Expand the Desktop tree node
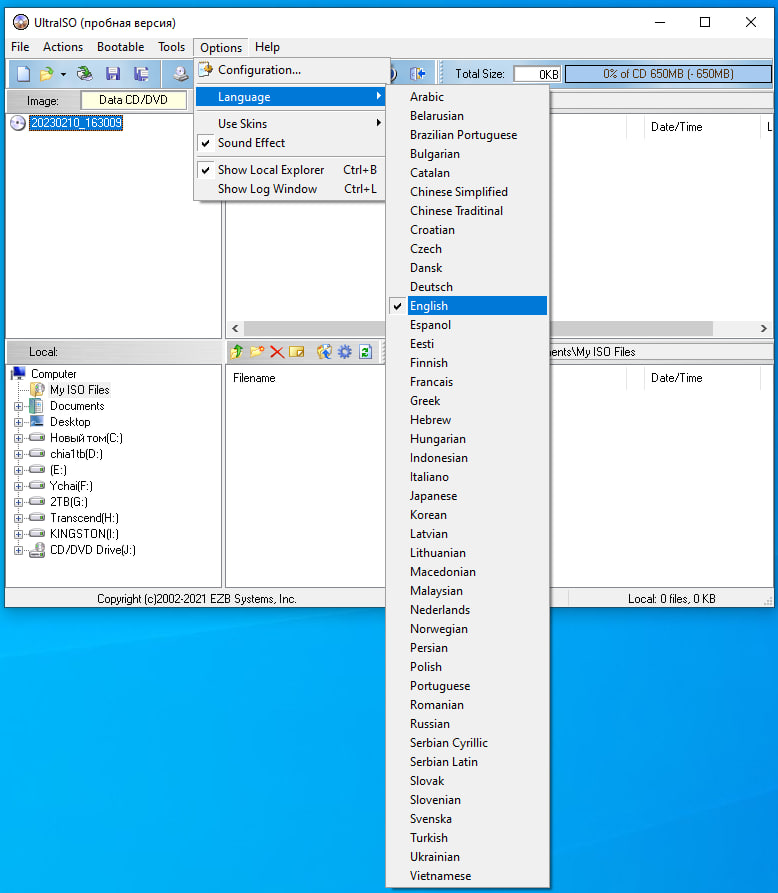This screenshot has height=893, width=778. [x=18, y=422]
